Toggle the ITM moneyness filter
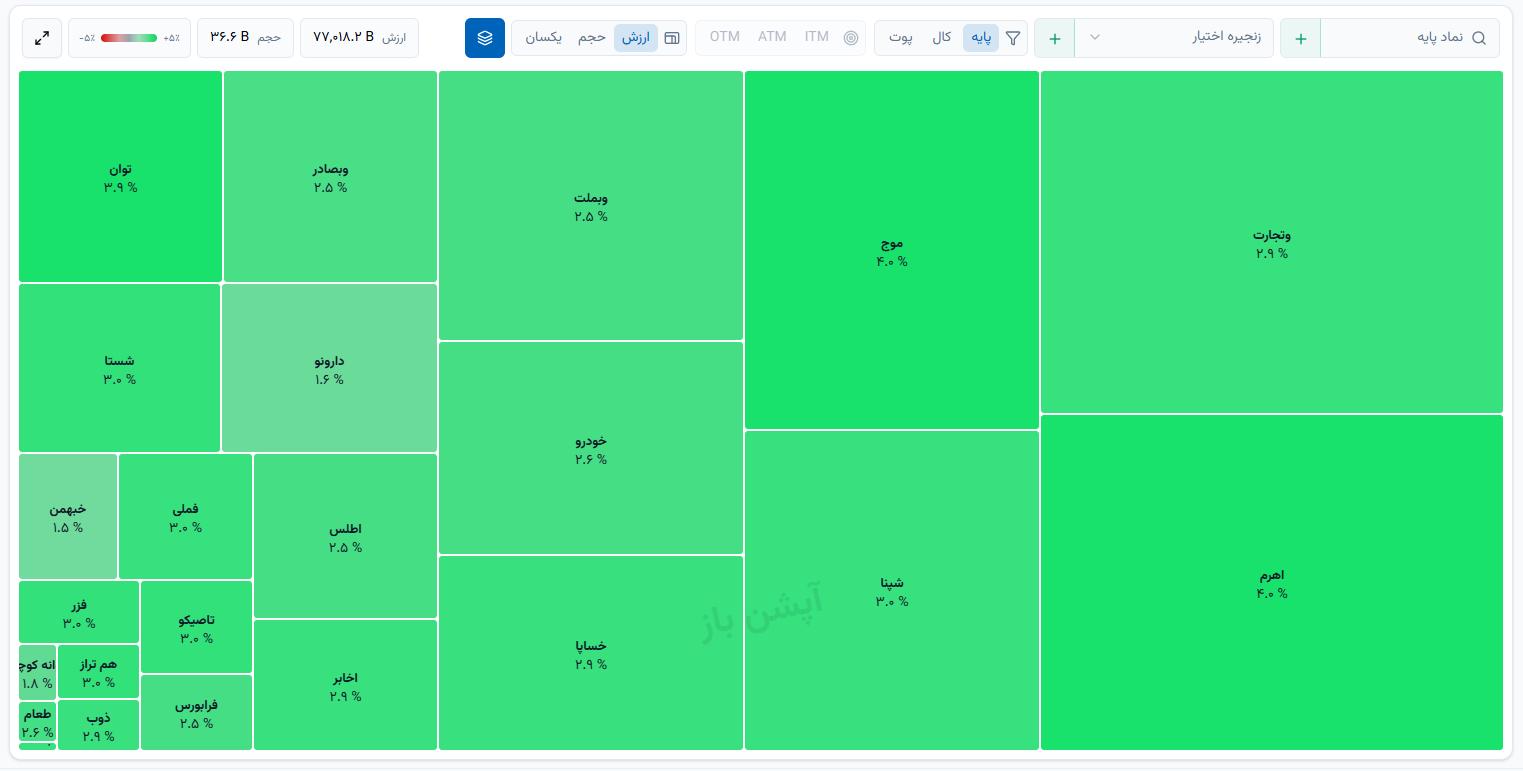The image size is (1523, 771). point(817,37)
